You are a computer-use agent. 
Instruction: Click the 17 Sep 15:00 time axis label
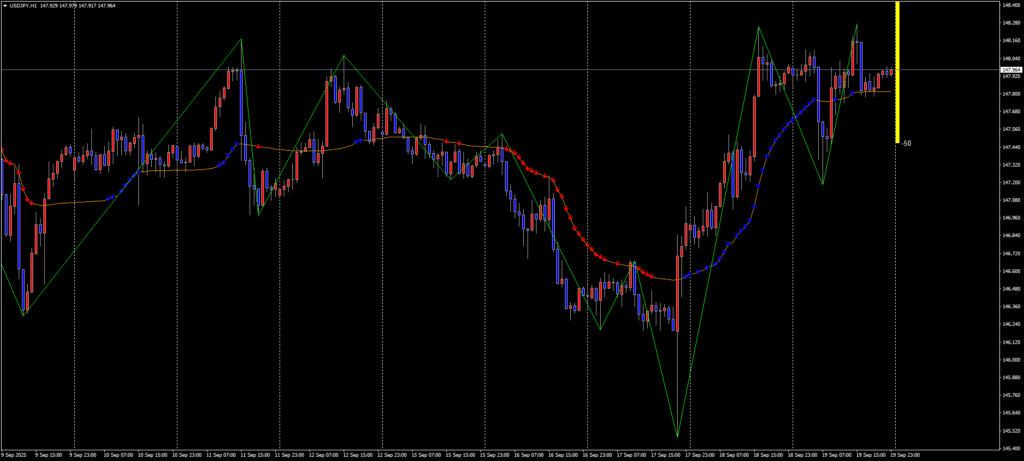point(664,455)
